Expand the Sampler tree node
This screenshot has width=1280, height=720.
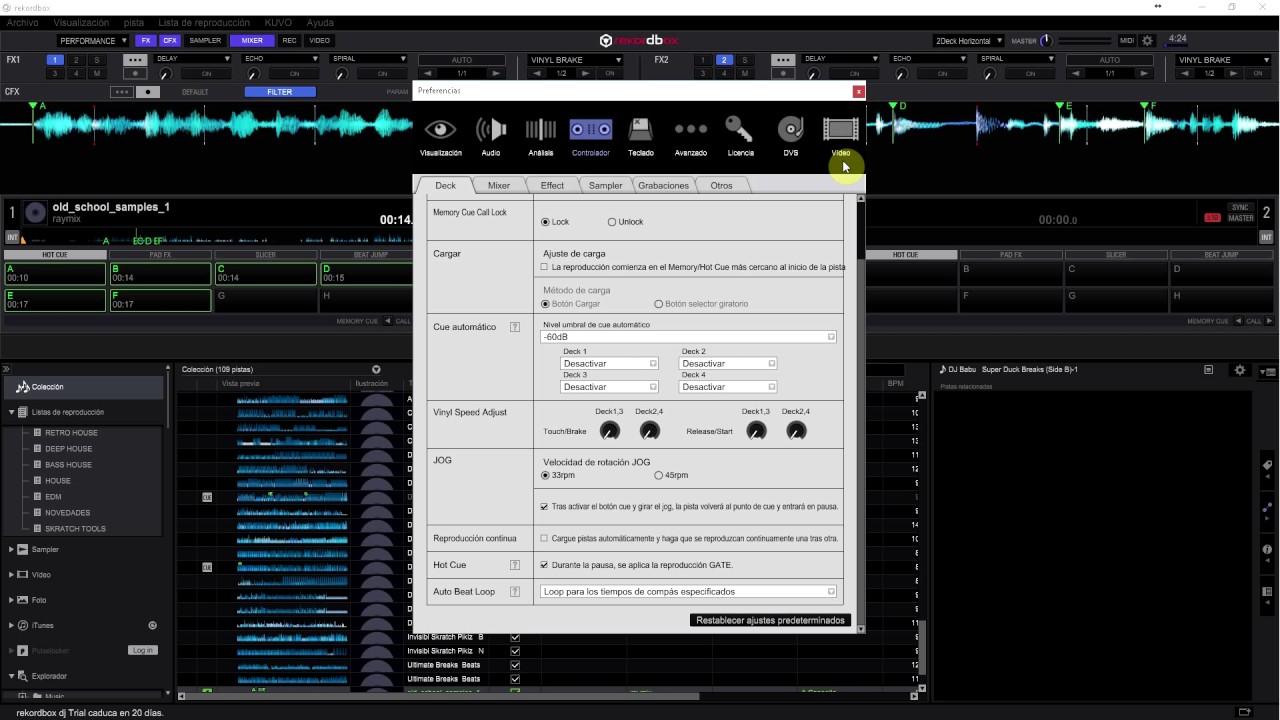pos(12,549)
